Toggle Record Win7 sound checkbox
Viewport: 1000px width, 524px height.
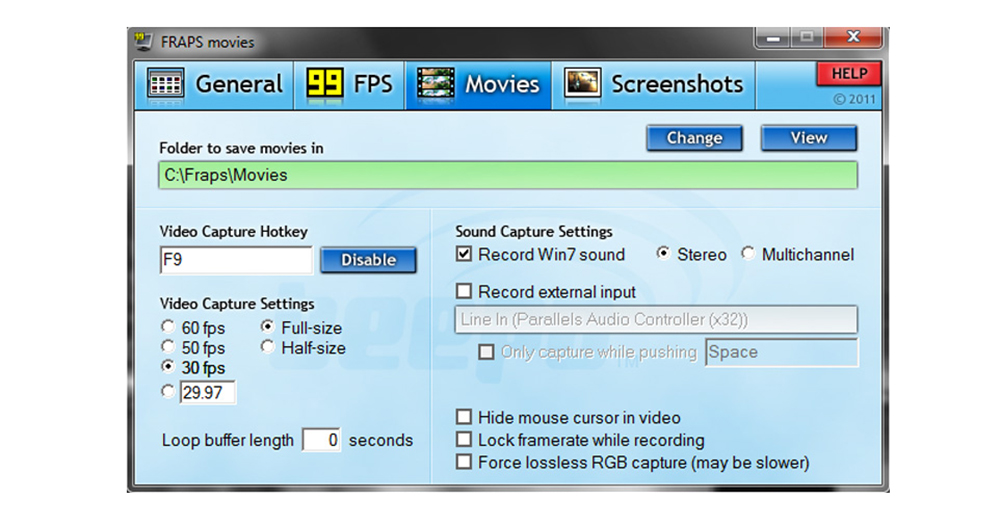(464, 254)
